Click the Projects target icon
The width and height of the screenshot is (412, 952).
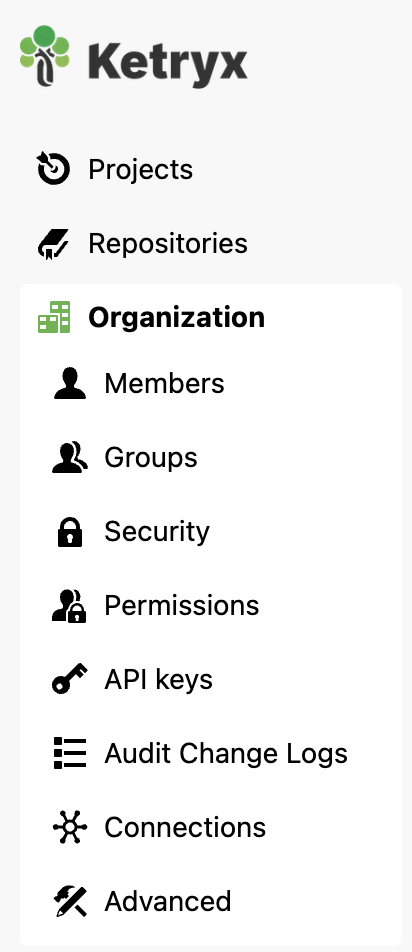coord(53,169)
